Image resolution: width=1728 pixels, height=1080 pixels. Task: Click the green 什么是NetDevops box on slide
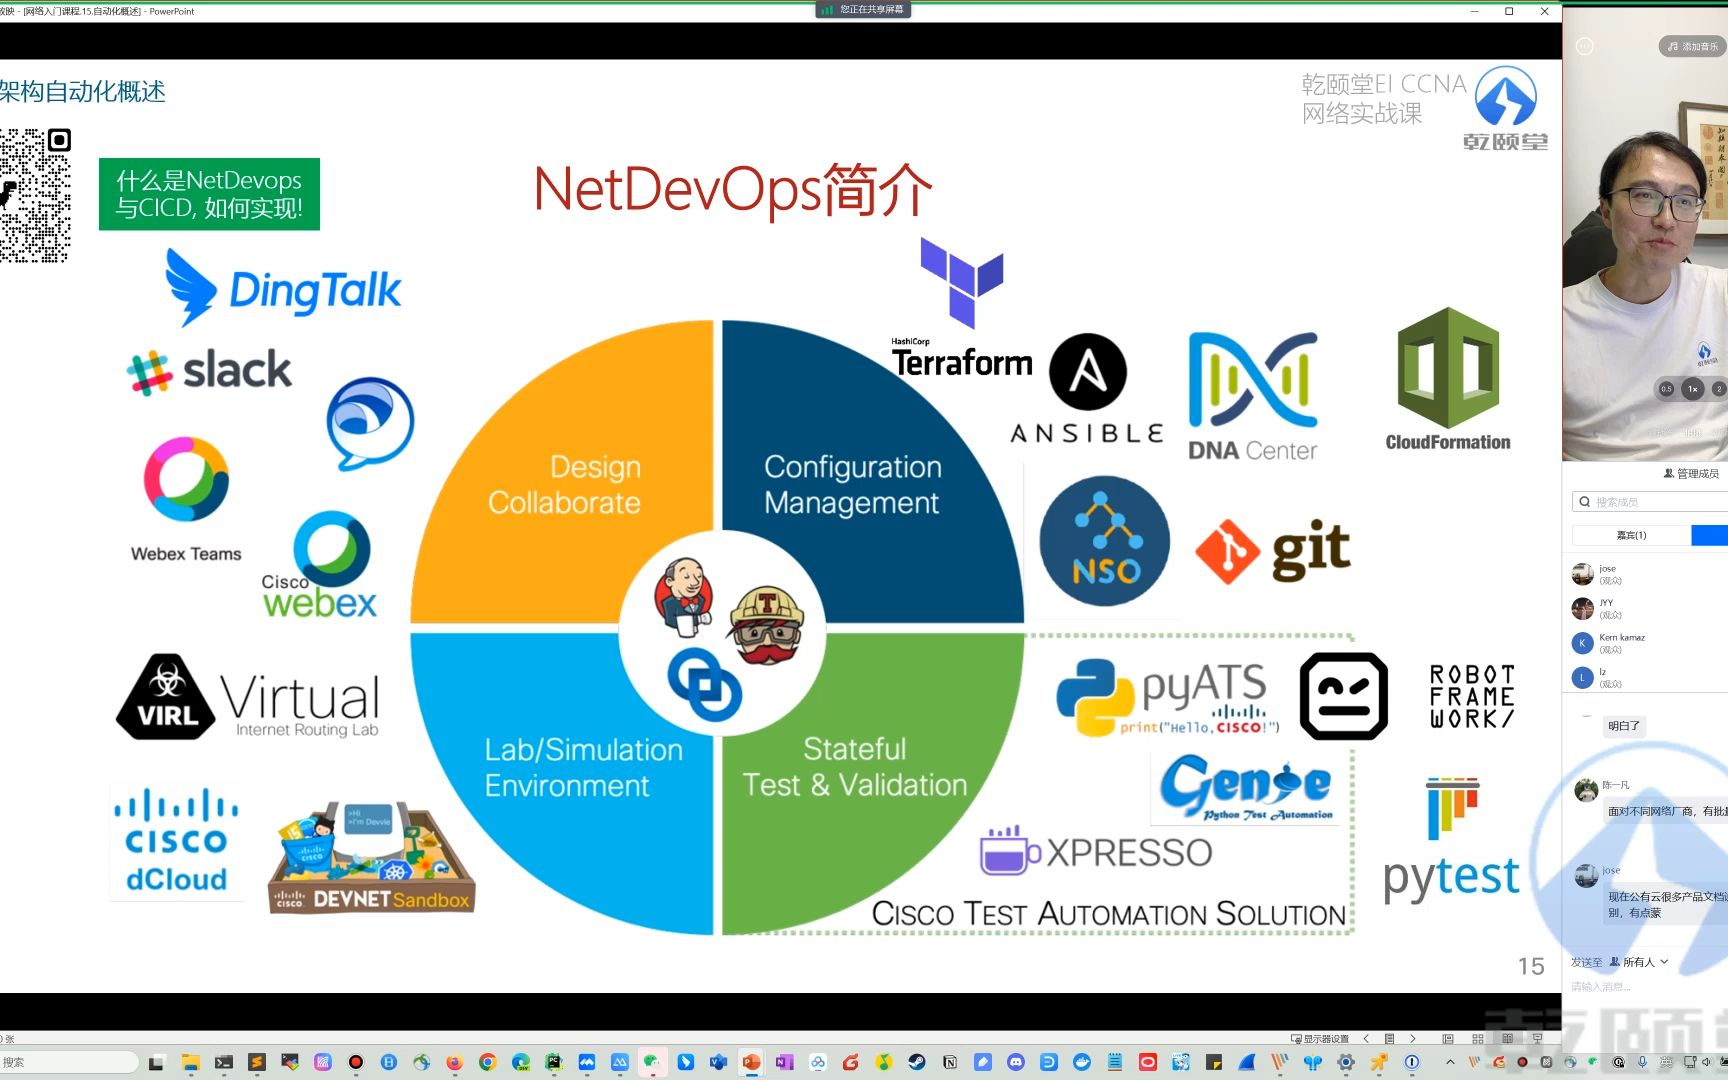(x=209, y=194)
